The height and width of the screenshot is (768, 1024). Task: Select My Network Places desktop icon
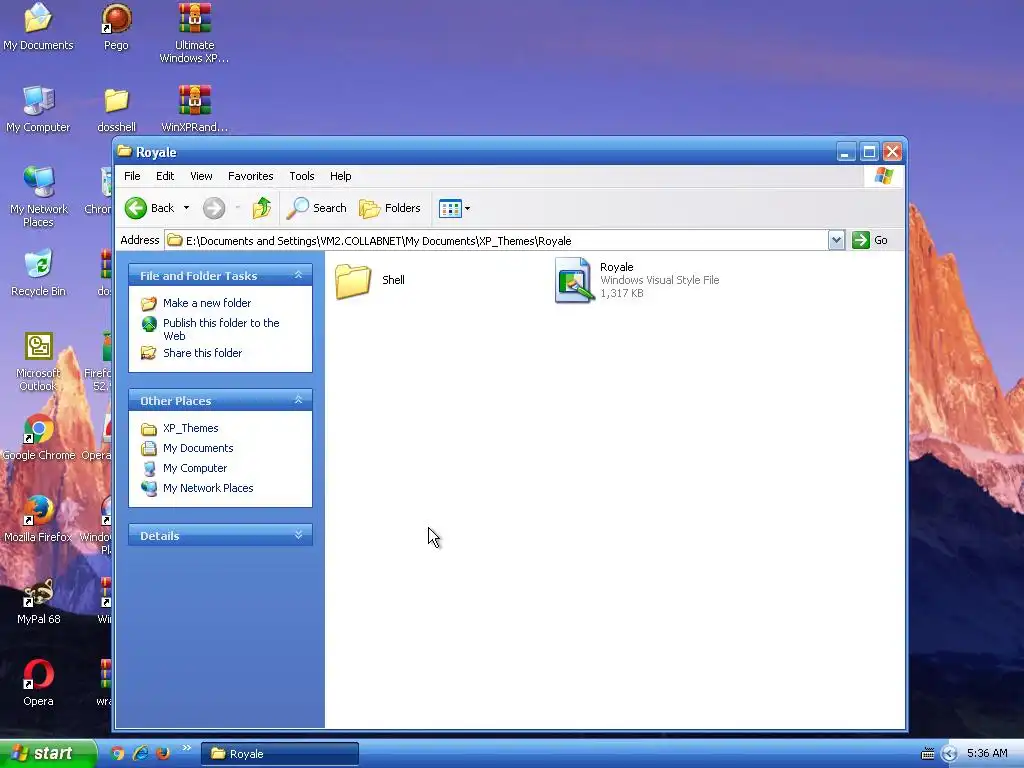tap(38, 182)
